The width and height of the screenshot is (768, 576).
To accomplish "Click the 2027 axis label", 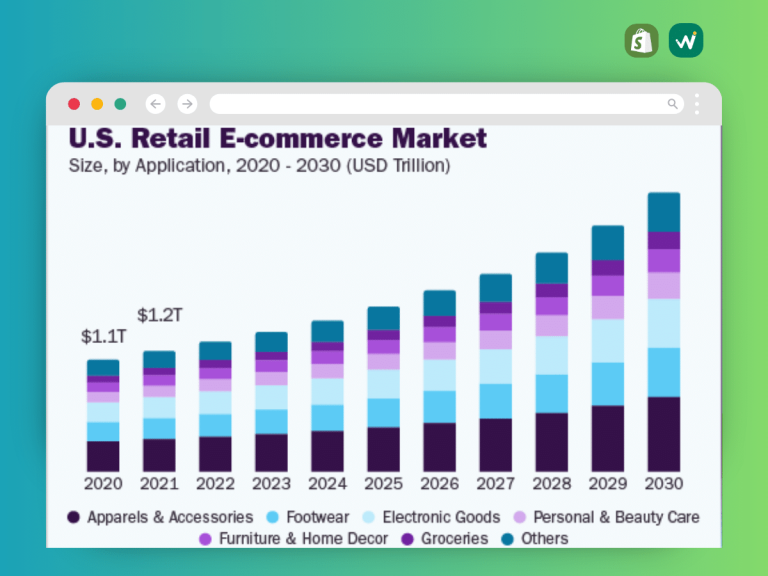I will coord(496,484).
